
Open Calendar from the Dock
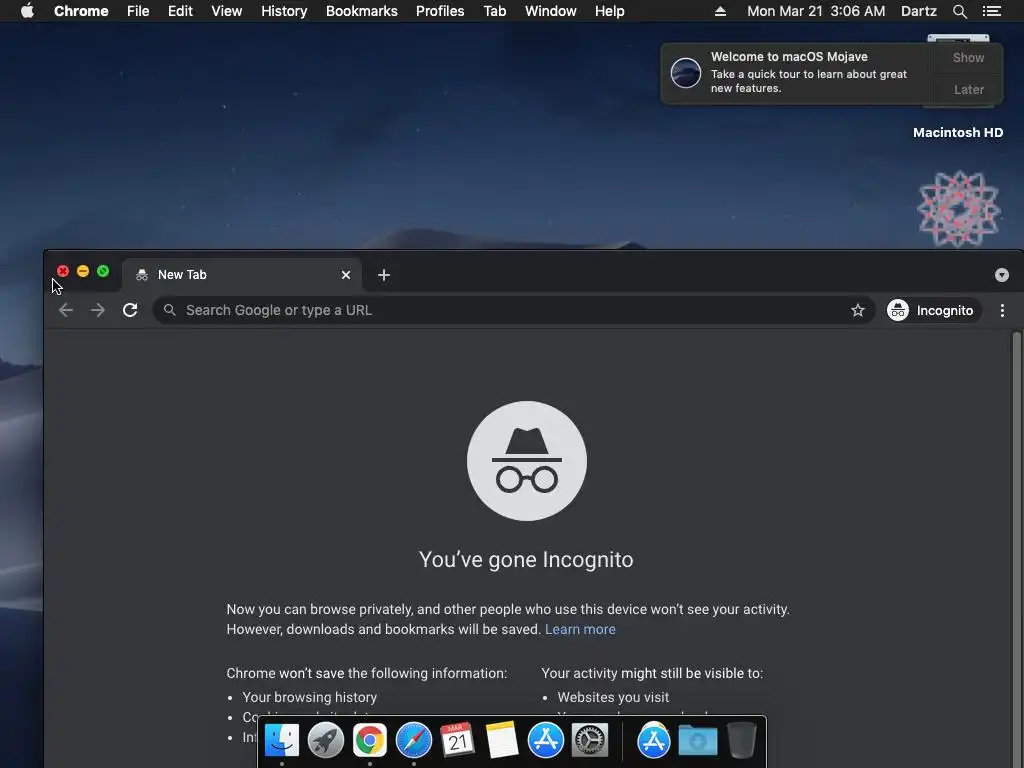coord(457,741)
